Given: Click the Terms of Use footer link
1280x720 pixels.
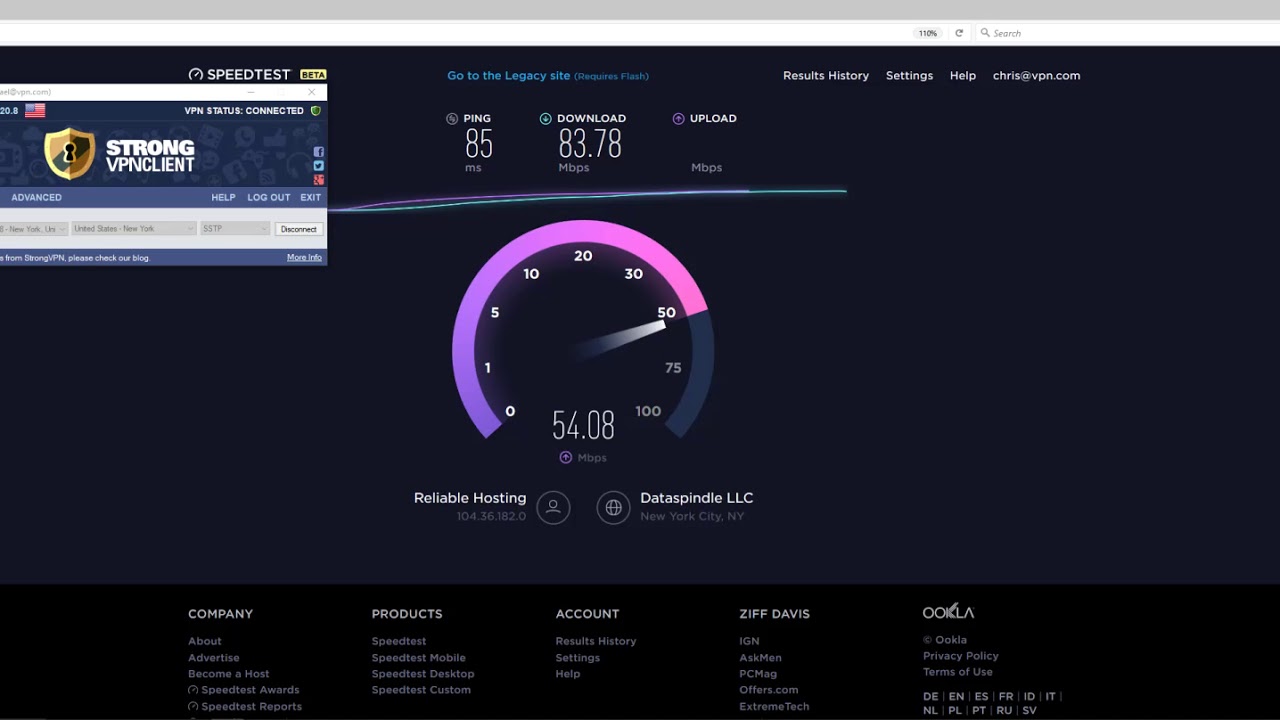Looking at the screenshot, I should [958, 672].
